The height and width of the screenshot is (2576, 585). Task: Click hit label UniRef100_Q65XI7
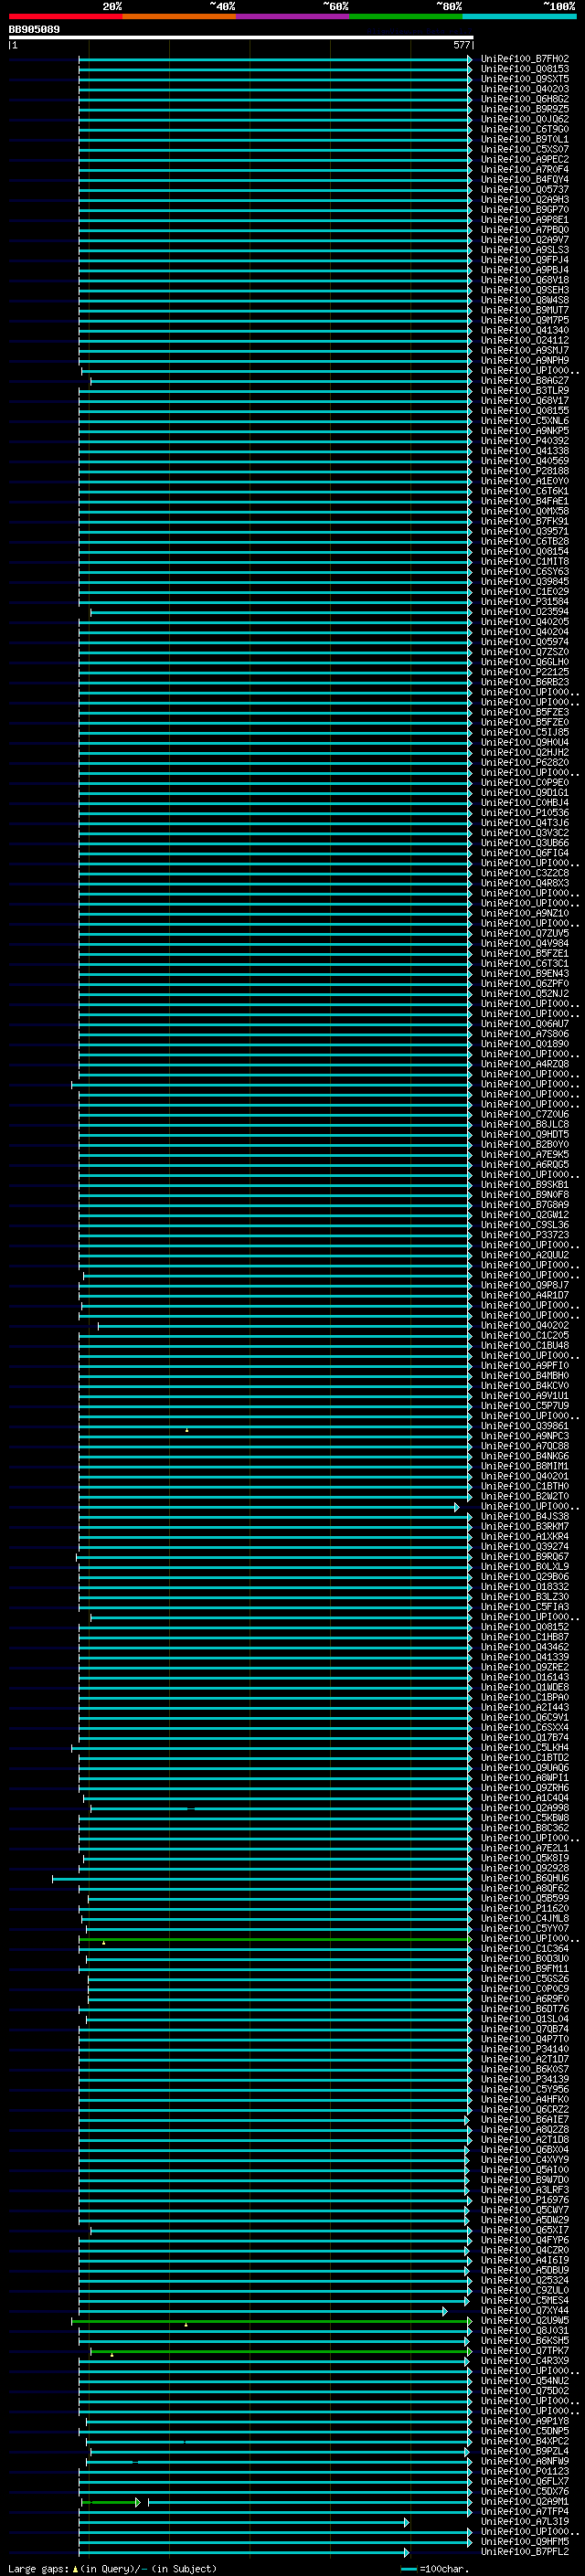[x=524, y=2230]
